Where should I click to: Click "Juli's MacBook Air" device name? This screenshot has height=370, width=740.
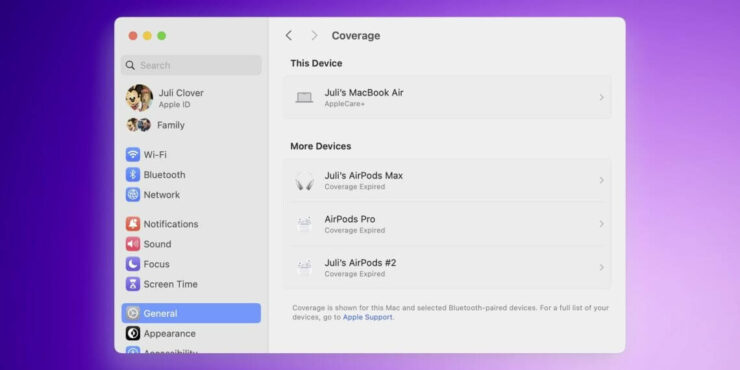click(x=364, y=92)
